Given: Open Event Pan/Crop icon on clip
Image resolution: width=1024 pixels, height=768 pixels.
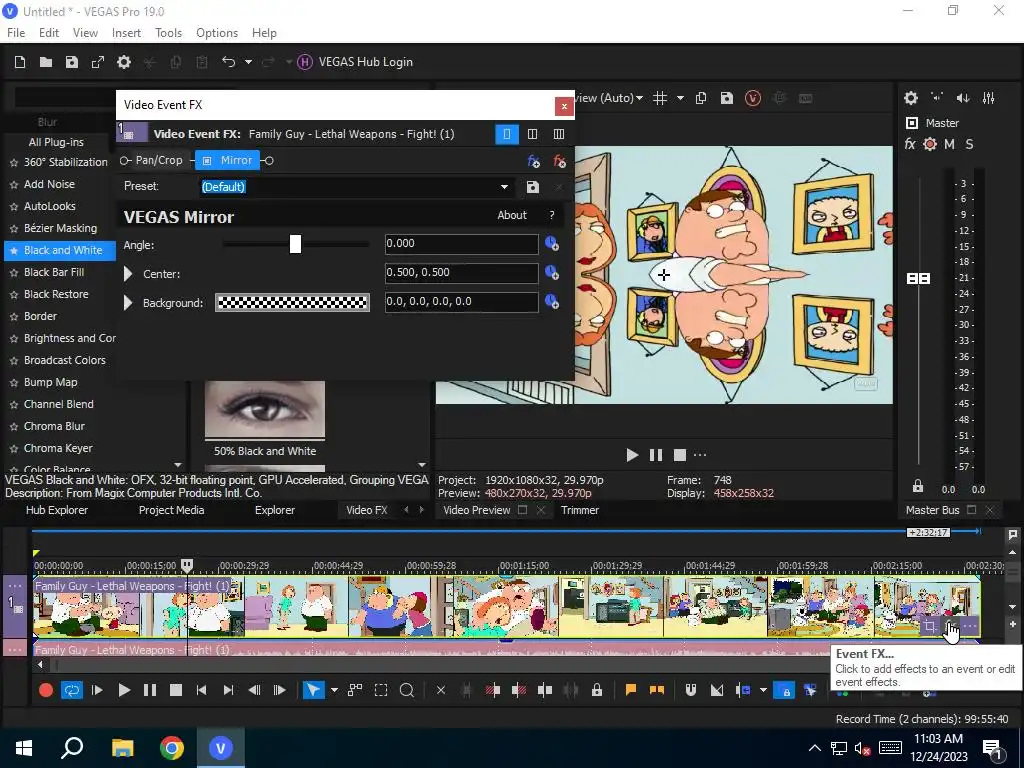Looking at the screenshot, I should pos(929,627).
